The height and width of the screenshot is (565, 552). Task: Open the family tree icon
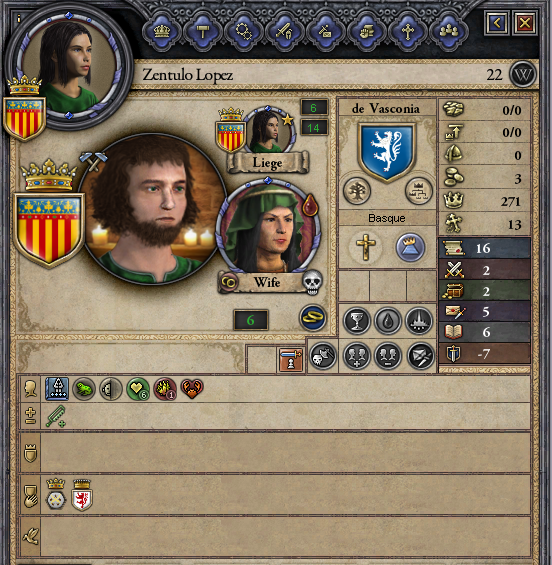[x=357, y=191]
